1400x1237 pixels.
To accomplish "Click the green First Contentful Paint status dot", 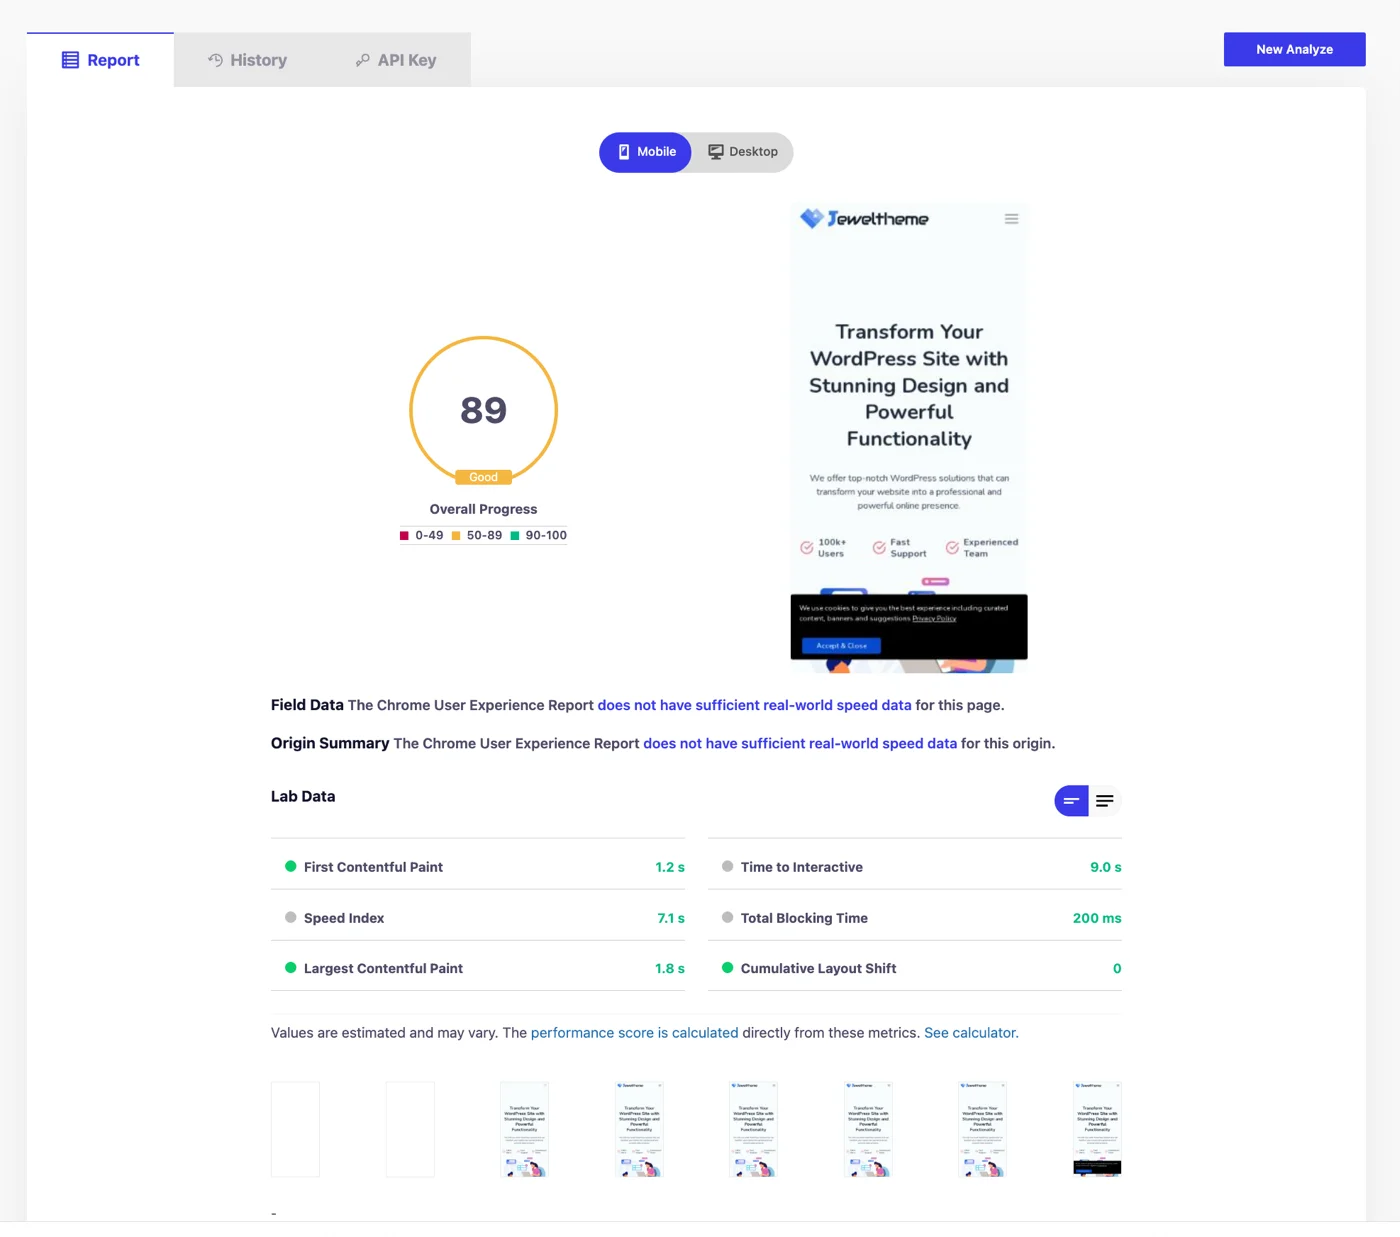I will [290, 866].
